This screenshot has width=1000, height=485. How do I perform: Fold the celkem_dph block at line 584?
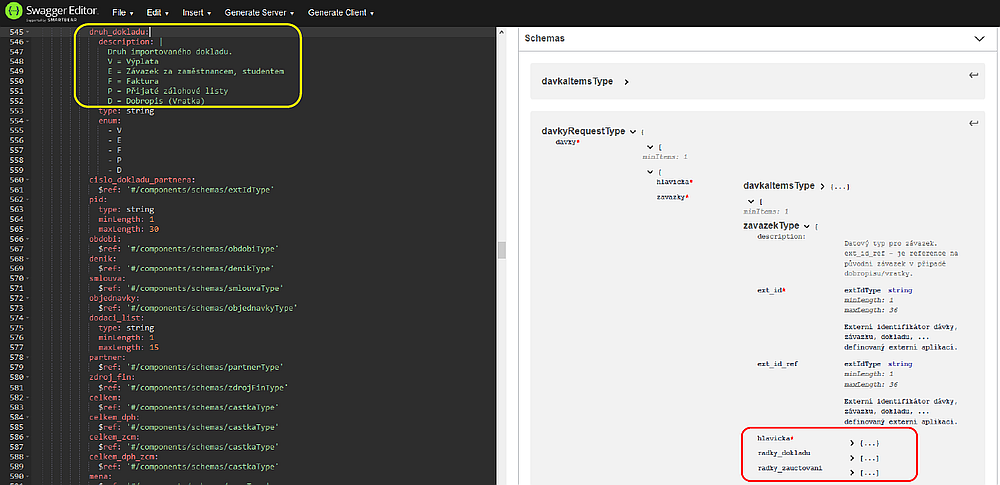[28, 417]
